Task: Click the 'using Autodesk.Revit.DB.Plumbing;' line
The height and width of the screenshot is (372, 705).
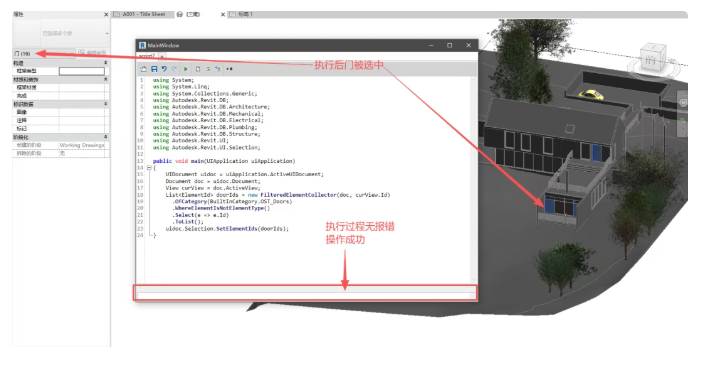Action: tap(205, 127)
